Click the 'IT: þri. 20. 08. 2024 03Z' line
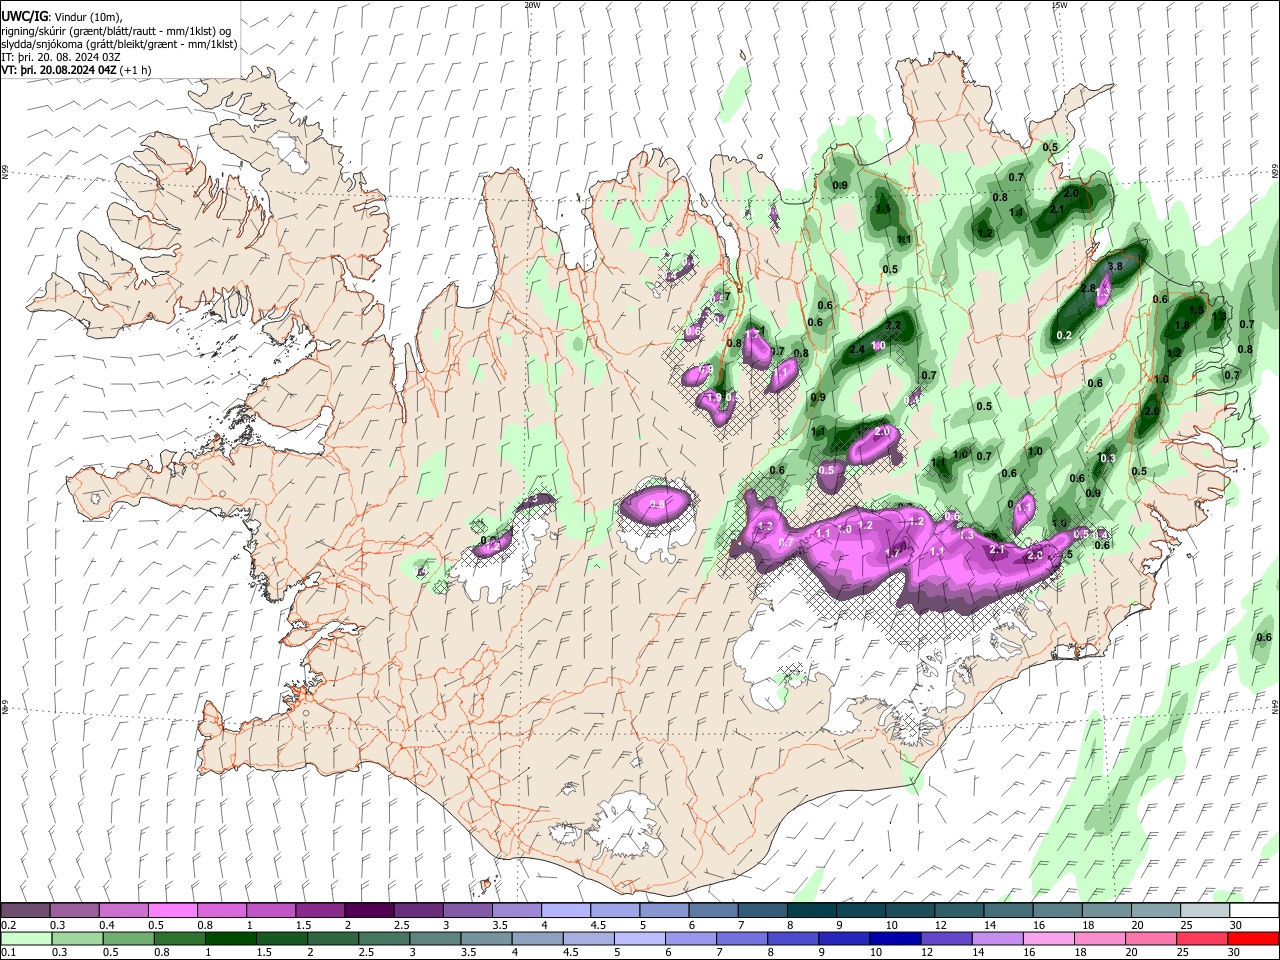Viewport: 1280px width, 960px height. click(x=62, y=57)
